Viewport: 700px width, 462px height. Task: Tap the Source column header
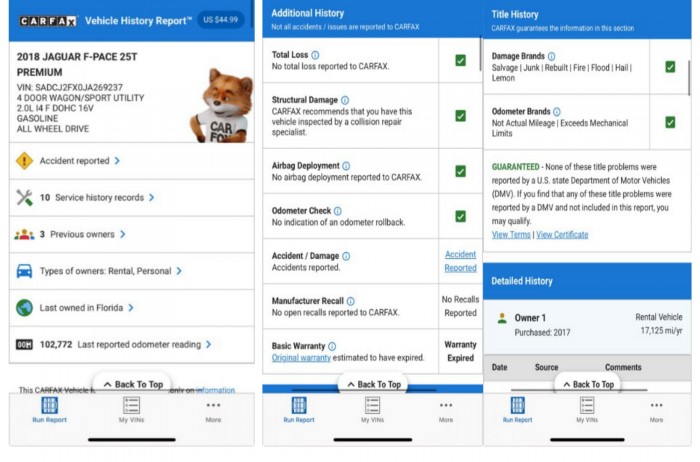tap(546, 367)
